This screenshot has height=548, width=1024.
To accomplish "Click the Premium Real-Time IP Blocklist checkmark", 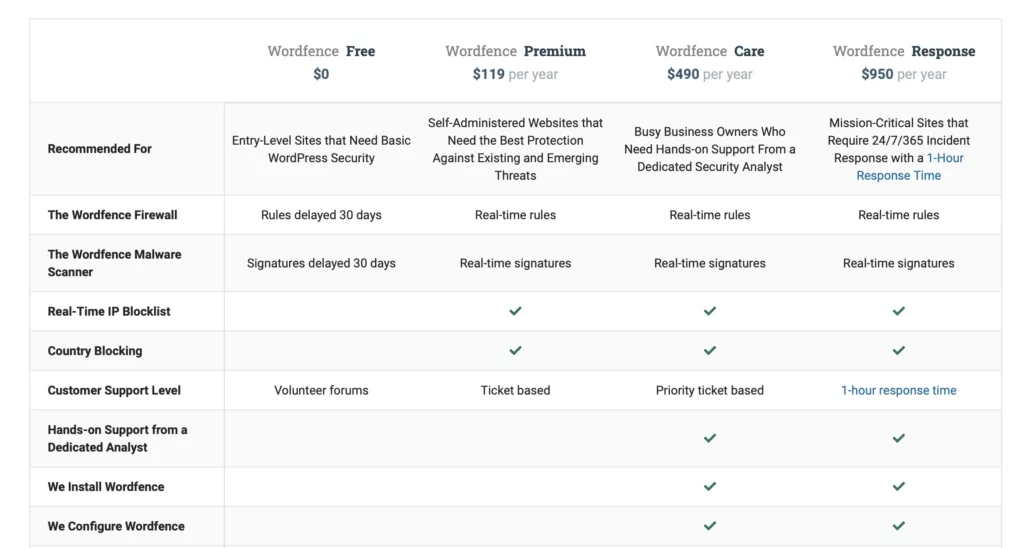I will (515, 311).
